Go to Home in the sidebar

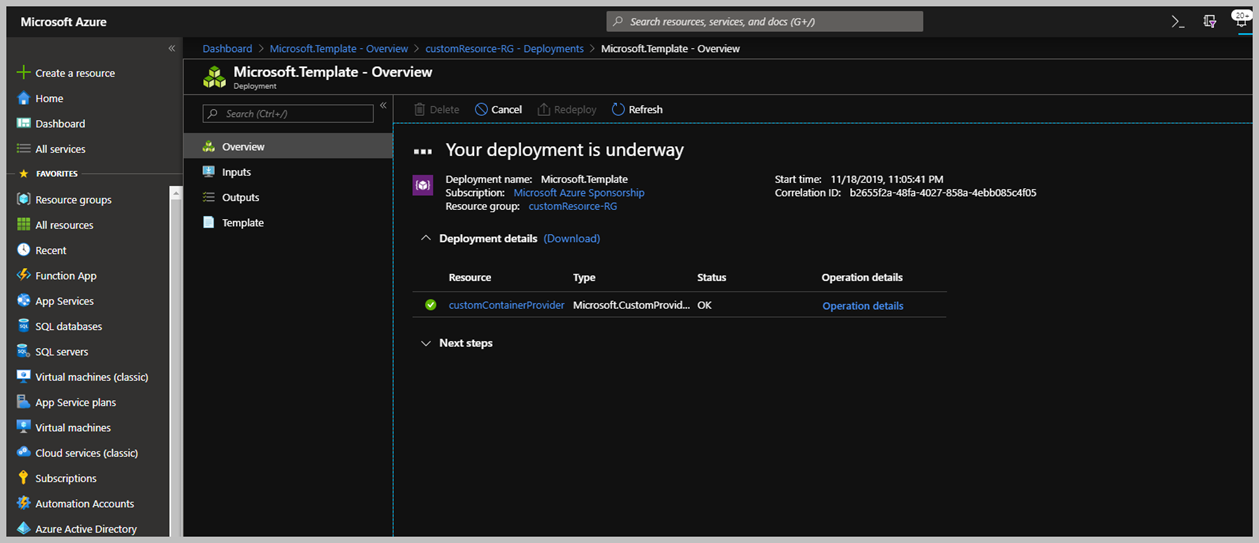[41, 98]
